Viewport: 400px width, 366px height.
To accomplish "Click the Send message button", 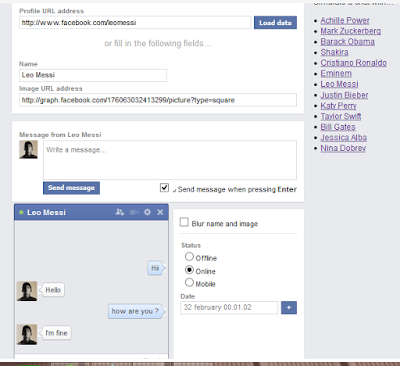I will point(71,188).
